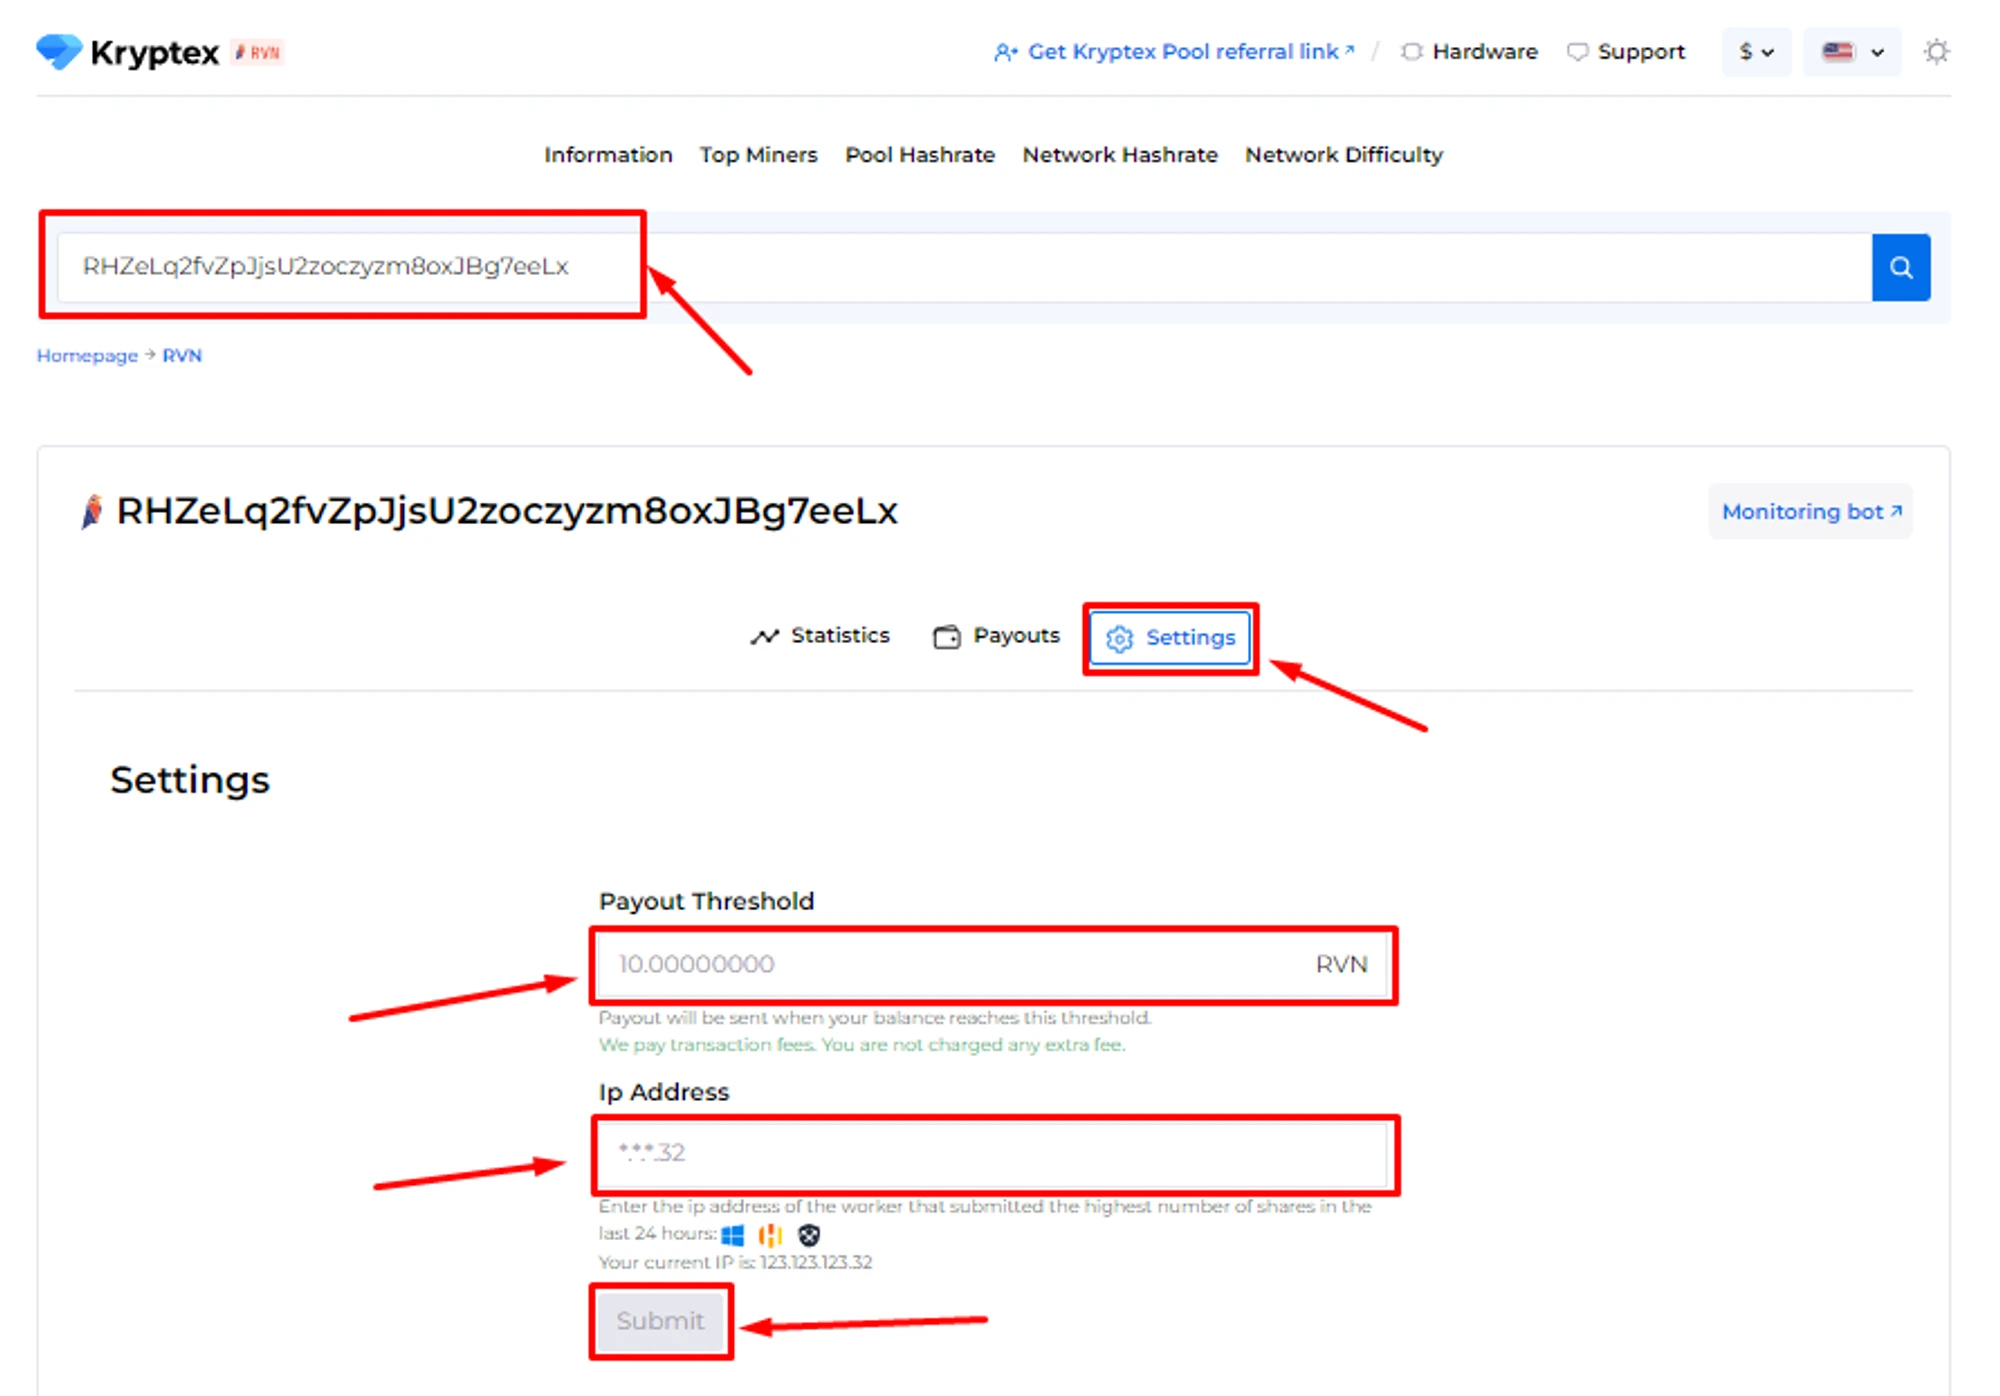Toggle the light/dark theme sun icon

click(x=1936, y=52)
